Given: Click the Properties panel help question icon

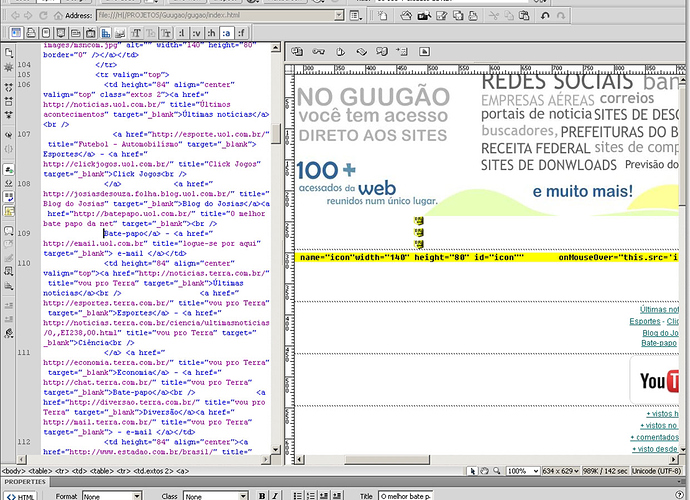Looking at the screenshot, I should pyautogui.click(x=679, y=495).
